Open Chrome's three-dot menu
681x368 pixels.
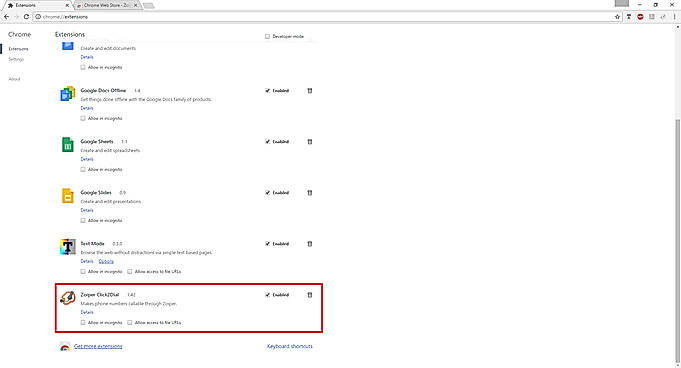[x=674, y=17]
